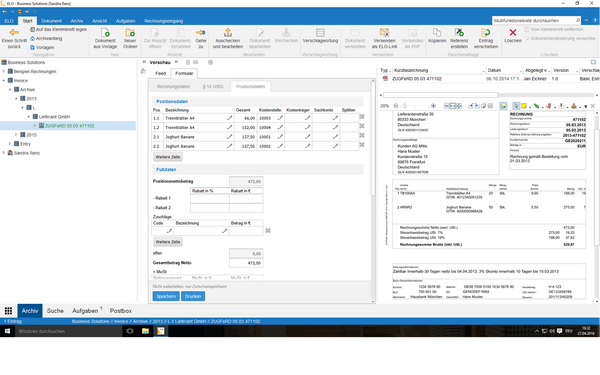This screenshot has width=600, height=375.
Task: Open Postbox in the bottom bar
Action: click(121, 311)
